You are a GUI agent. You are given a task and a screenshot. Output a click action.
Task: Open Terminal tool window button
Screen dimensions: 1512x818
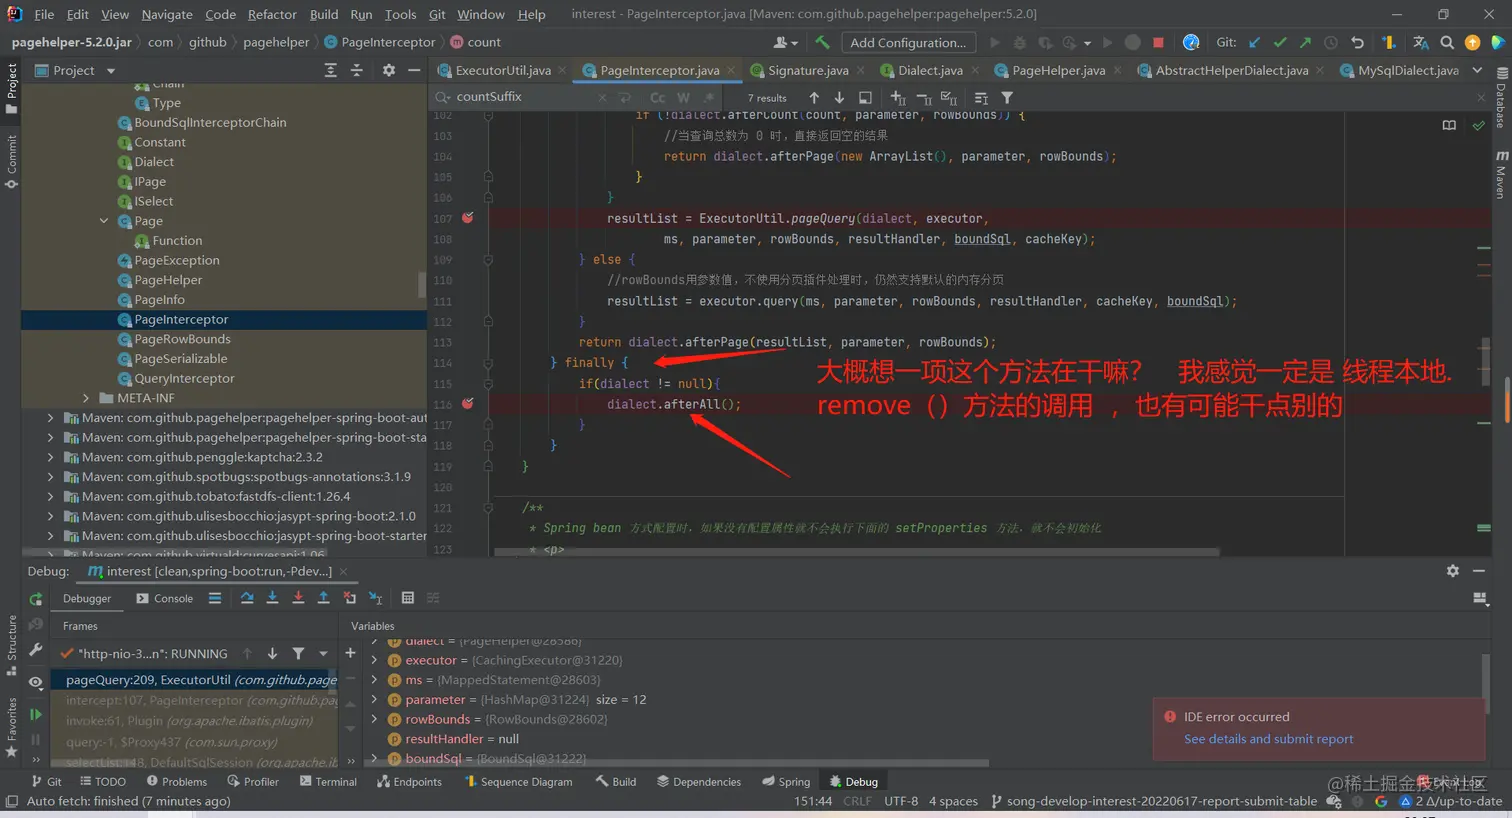pyautogui.click(x=328, y=782)
